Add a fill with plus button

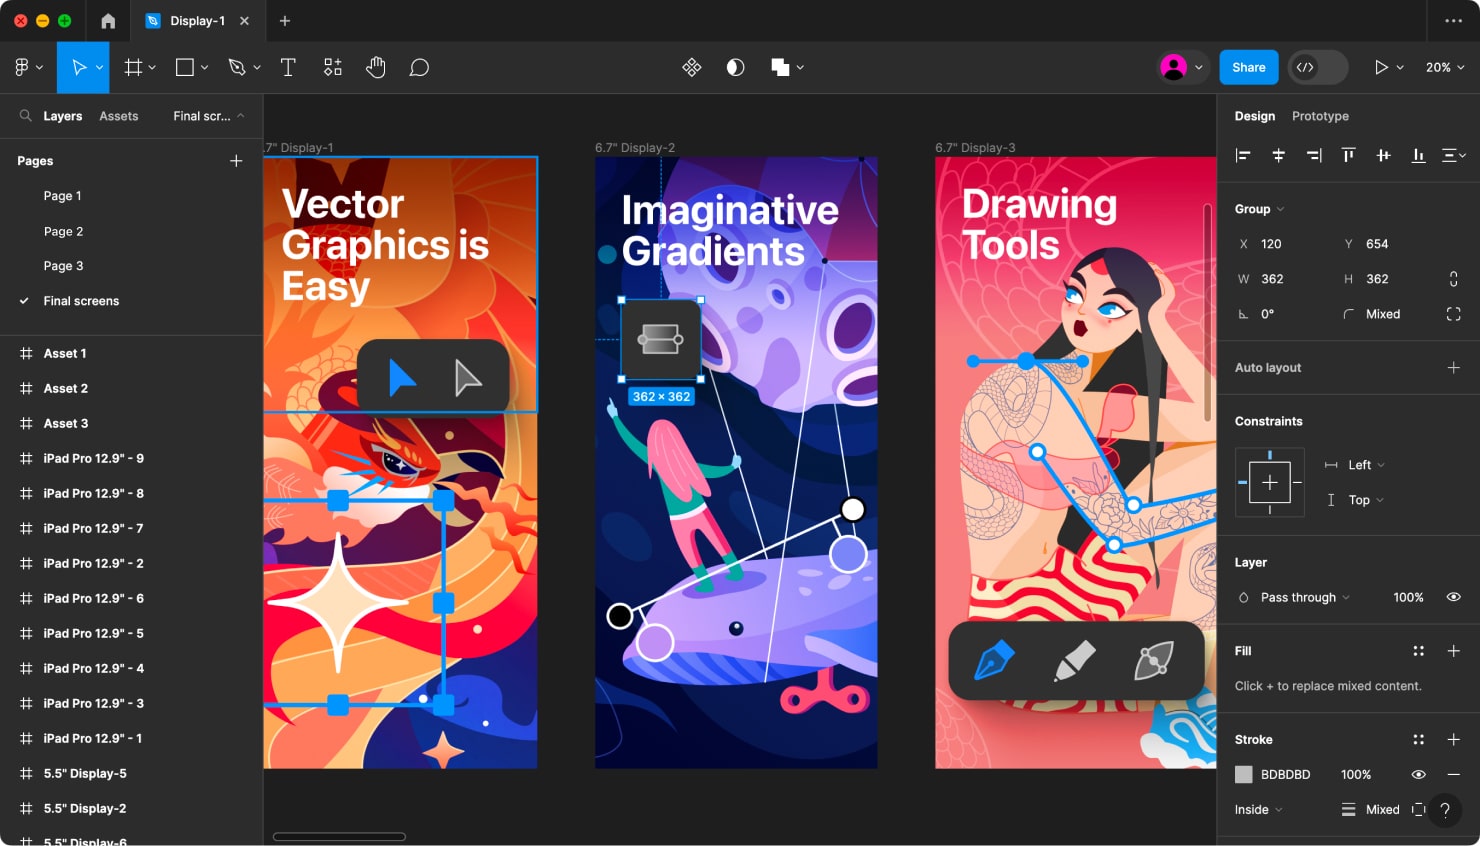point(1453,651)
